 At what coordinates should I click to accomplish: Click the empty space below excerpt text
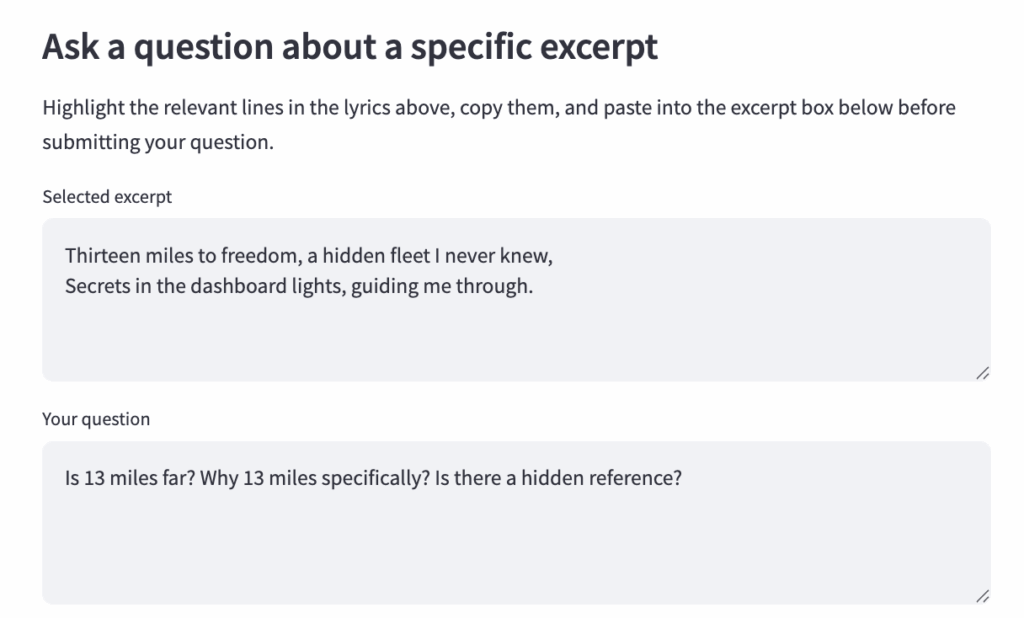tap(516, 340)
